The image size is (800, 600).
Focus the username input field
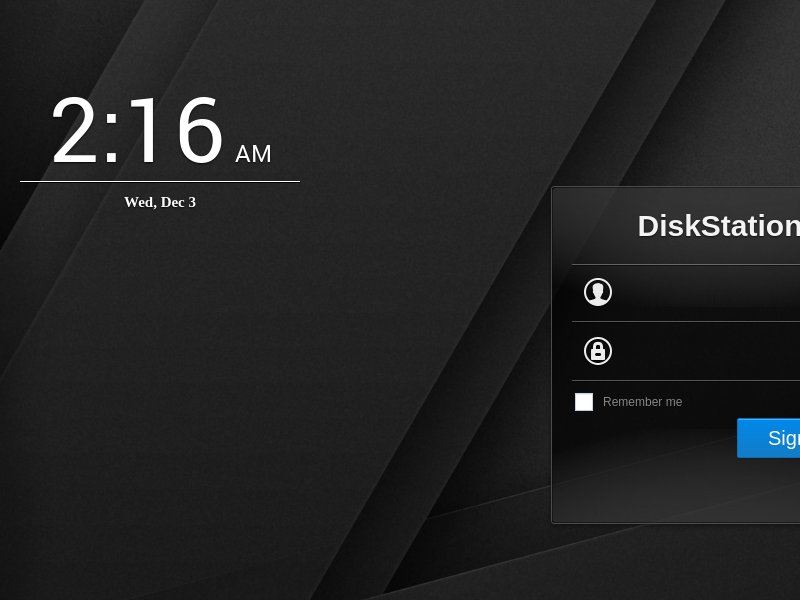point(710,293)
